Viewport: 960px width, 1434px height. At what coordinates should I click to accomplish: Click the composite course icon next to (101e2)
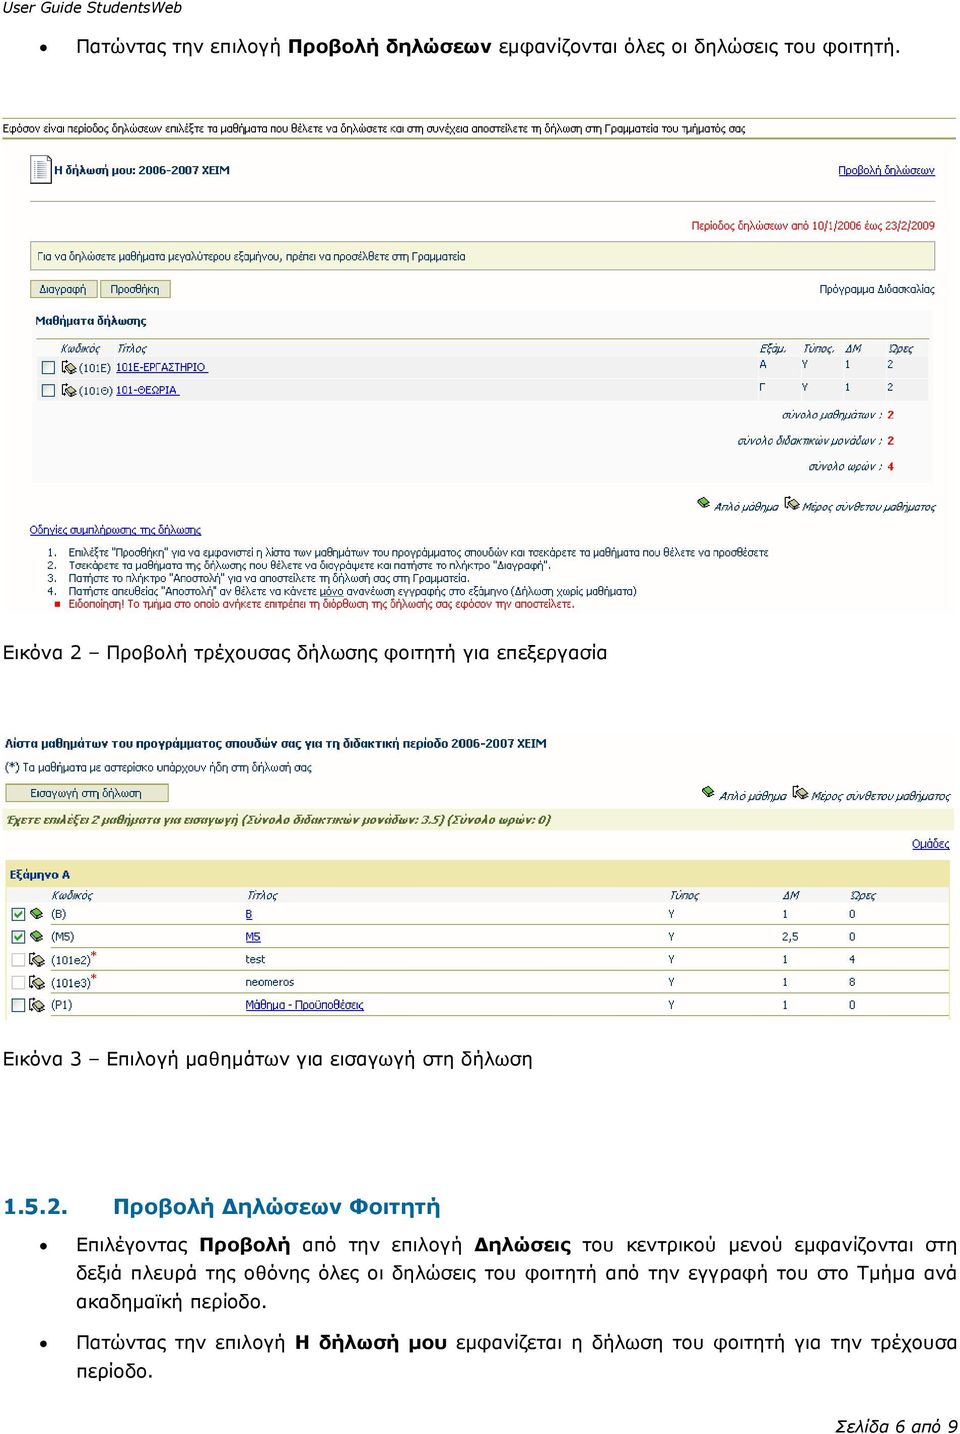point(38,960)
